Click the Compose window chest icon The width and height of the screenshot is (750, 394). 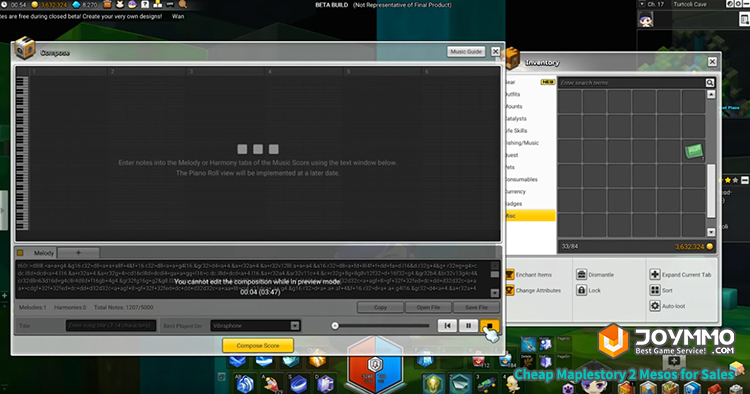point(24,48)
